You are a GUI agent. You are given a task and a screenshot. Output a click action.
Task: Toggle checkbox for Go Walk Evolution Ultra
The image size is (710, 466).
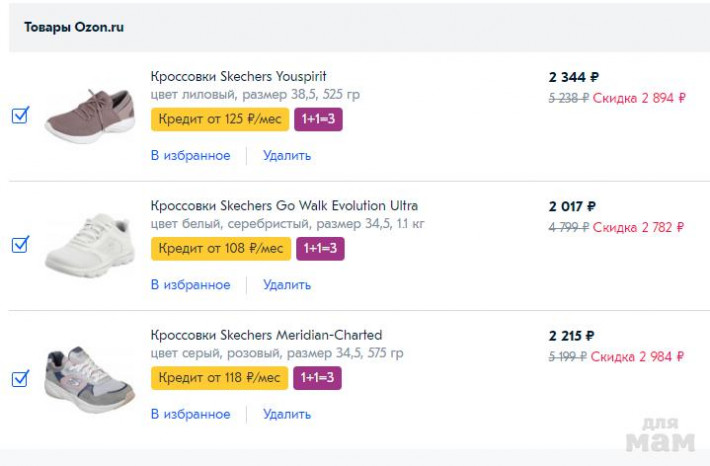(x=20, y=244)
